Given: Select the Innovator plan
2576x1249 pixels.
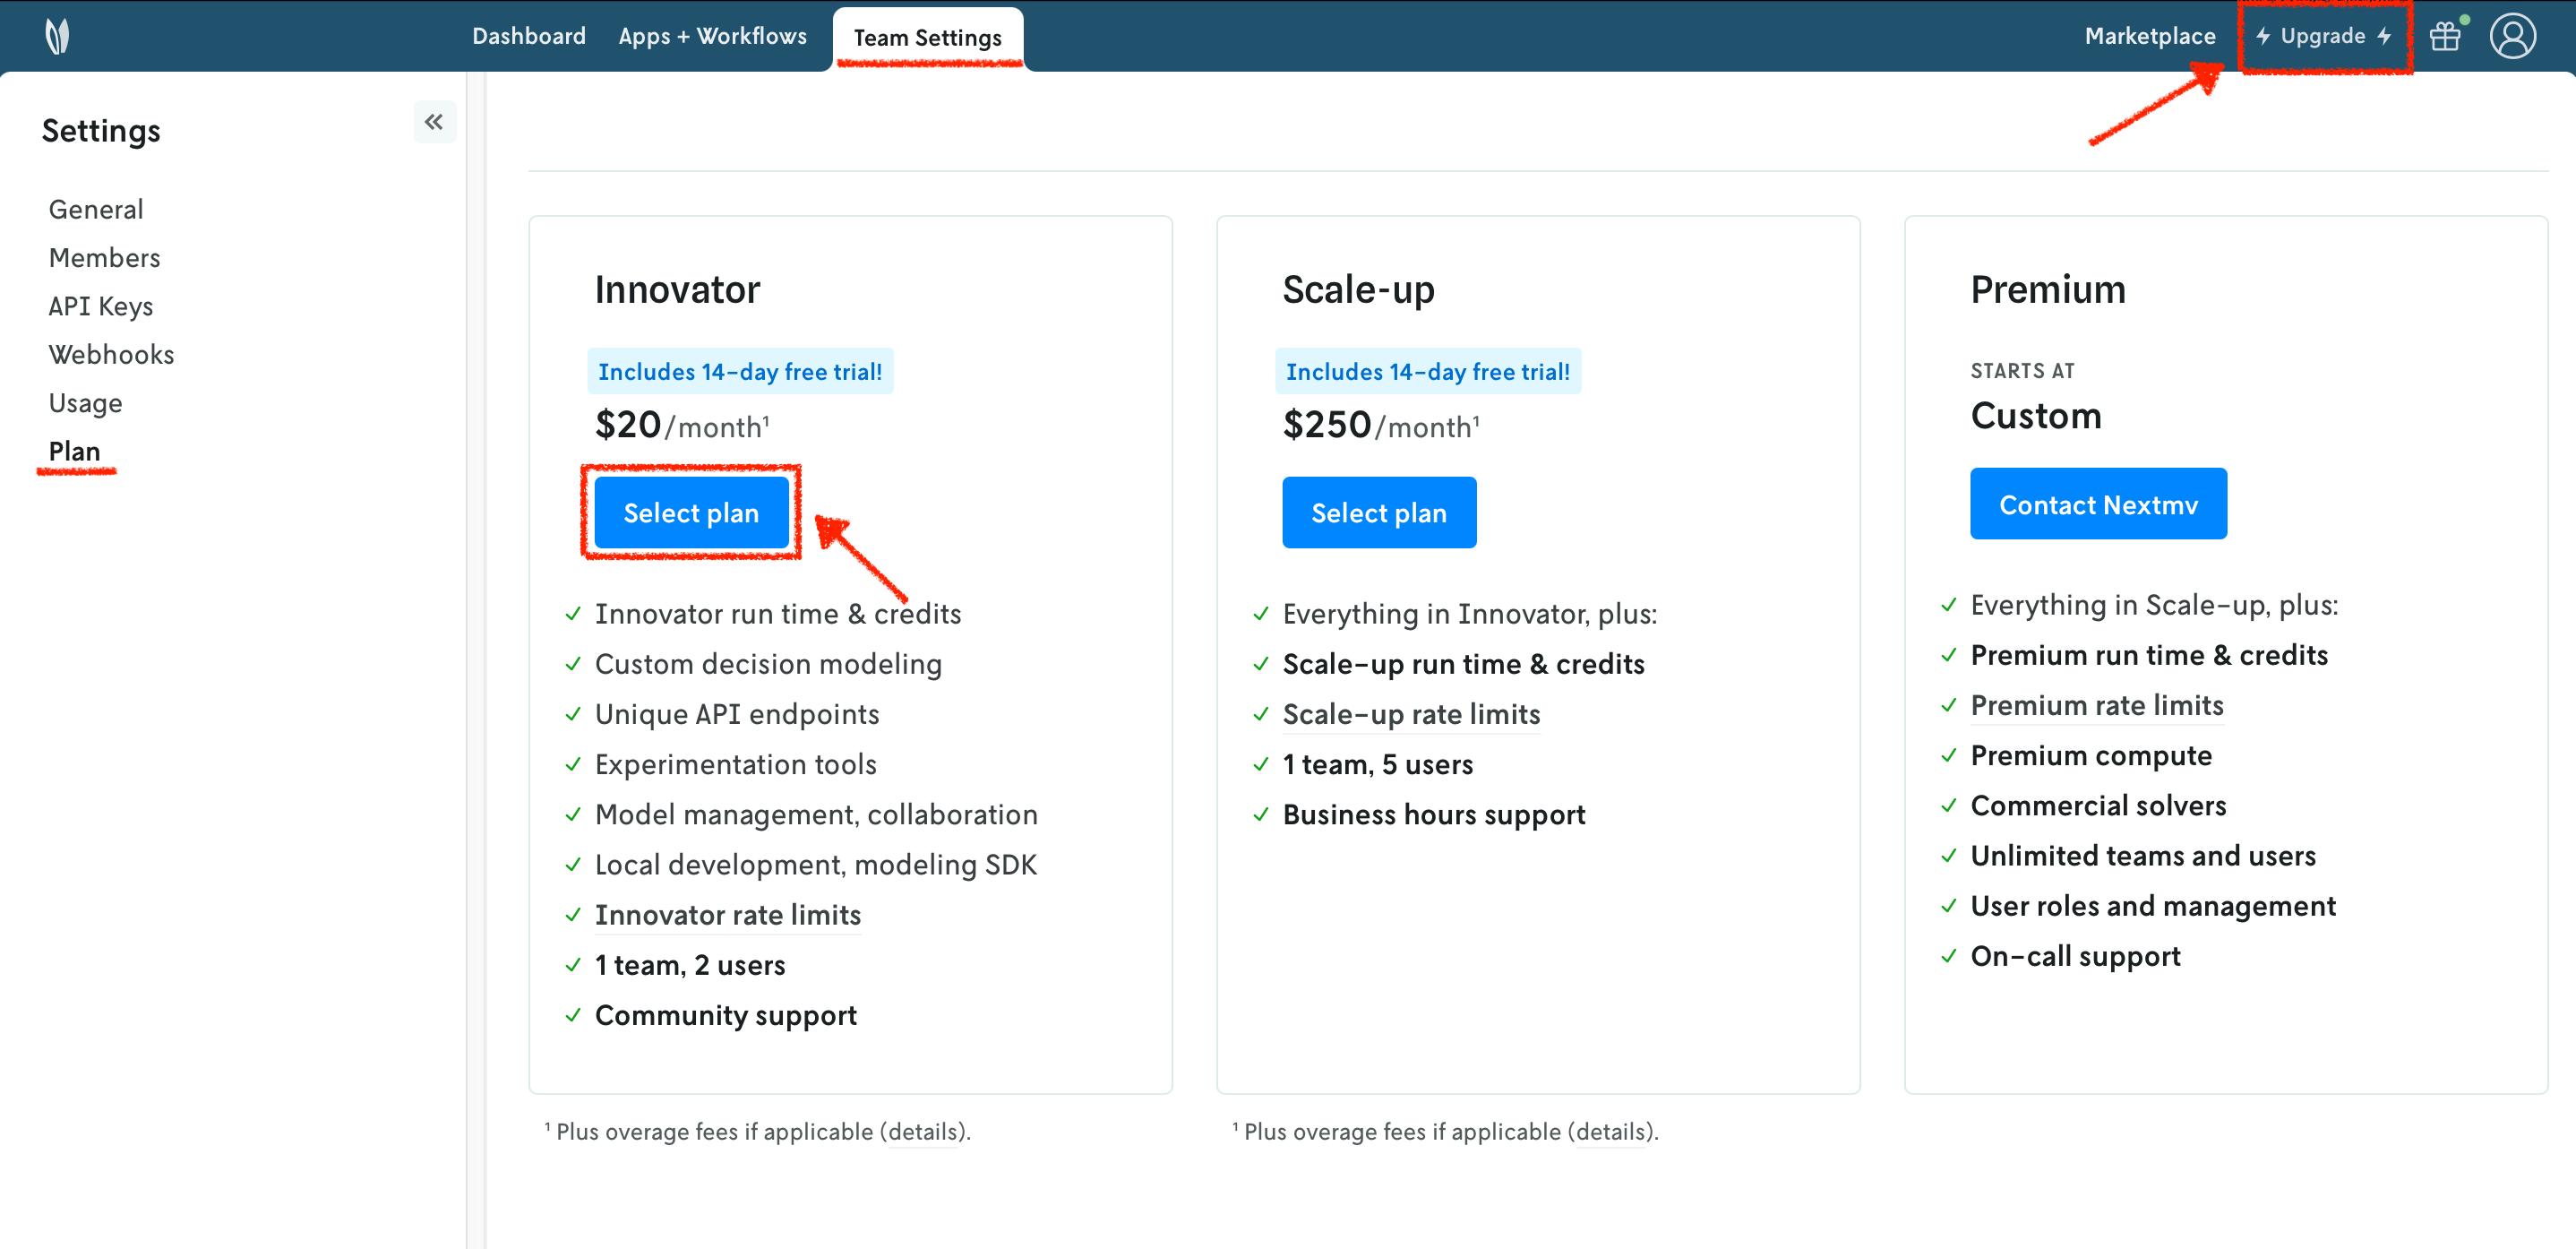Looking at the screenshot, I should 691,513.
